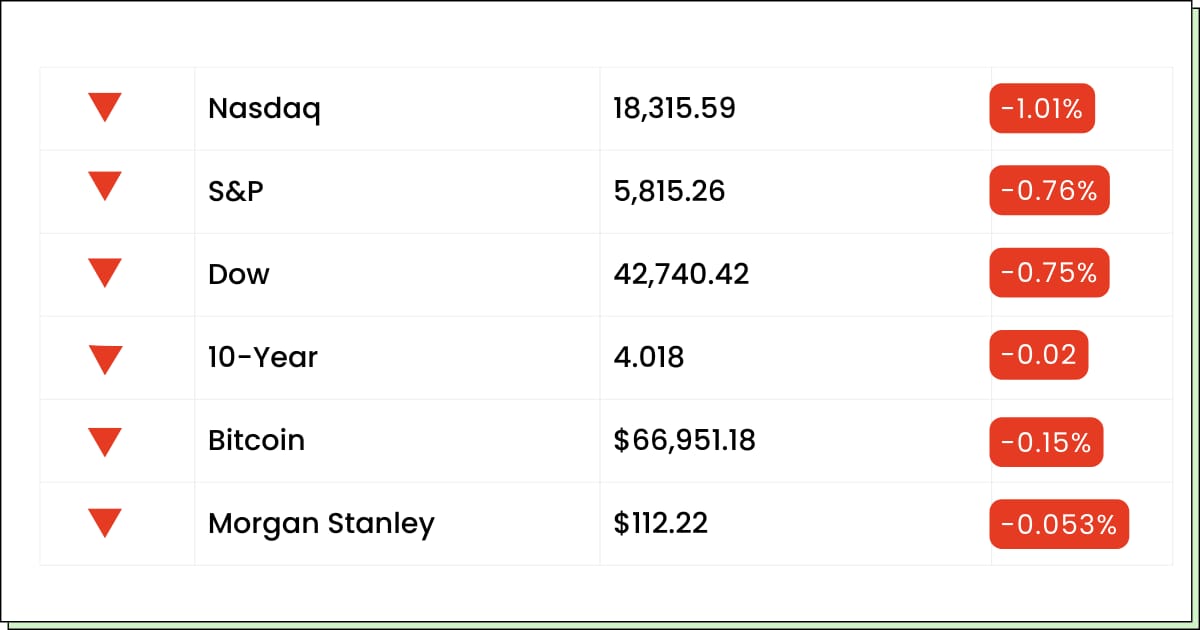Click the red down arrow beside Dow

(105, 273)
